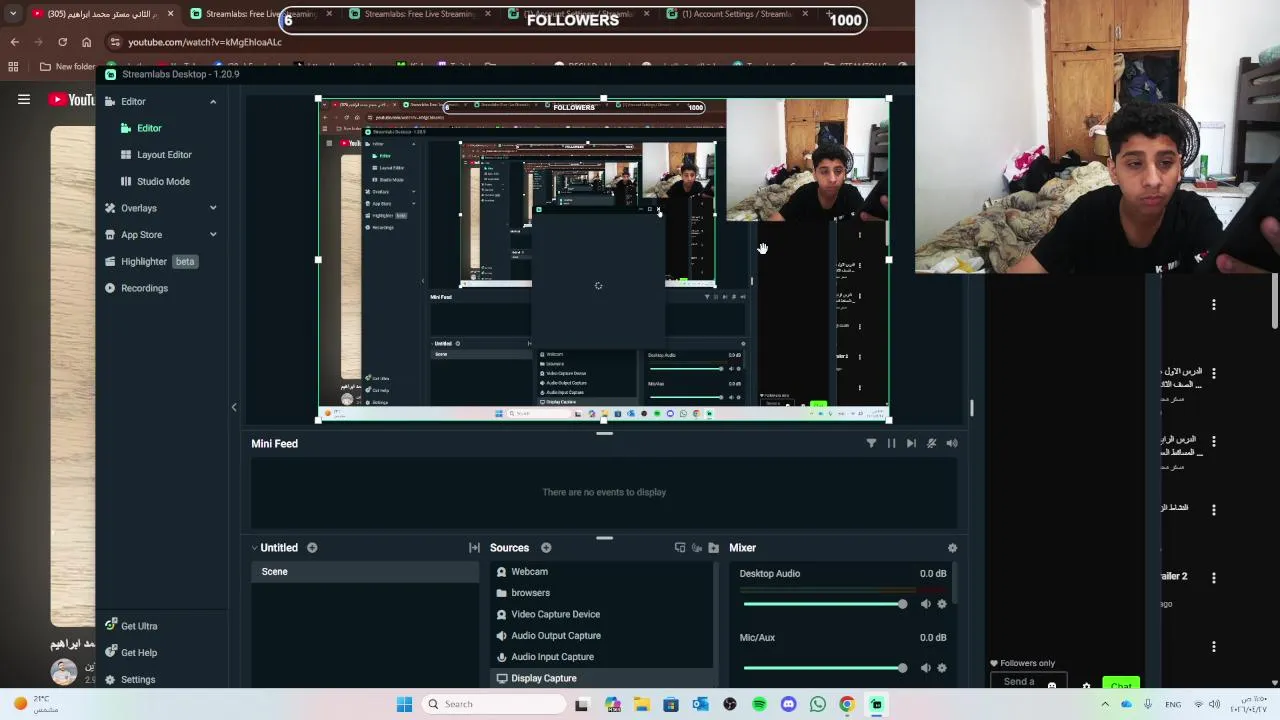Open Mixer advanced audio settings gear
Viewport: 1280px width, 720px height.
[x=952, y=548]
